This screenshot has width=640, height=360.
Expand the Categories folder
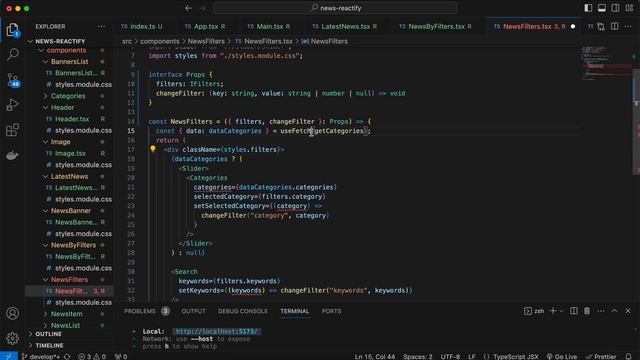[69, 96]
